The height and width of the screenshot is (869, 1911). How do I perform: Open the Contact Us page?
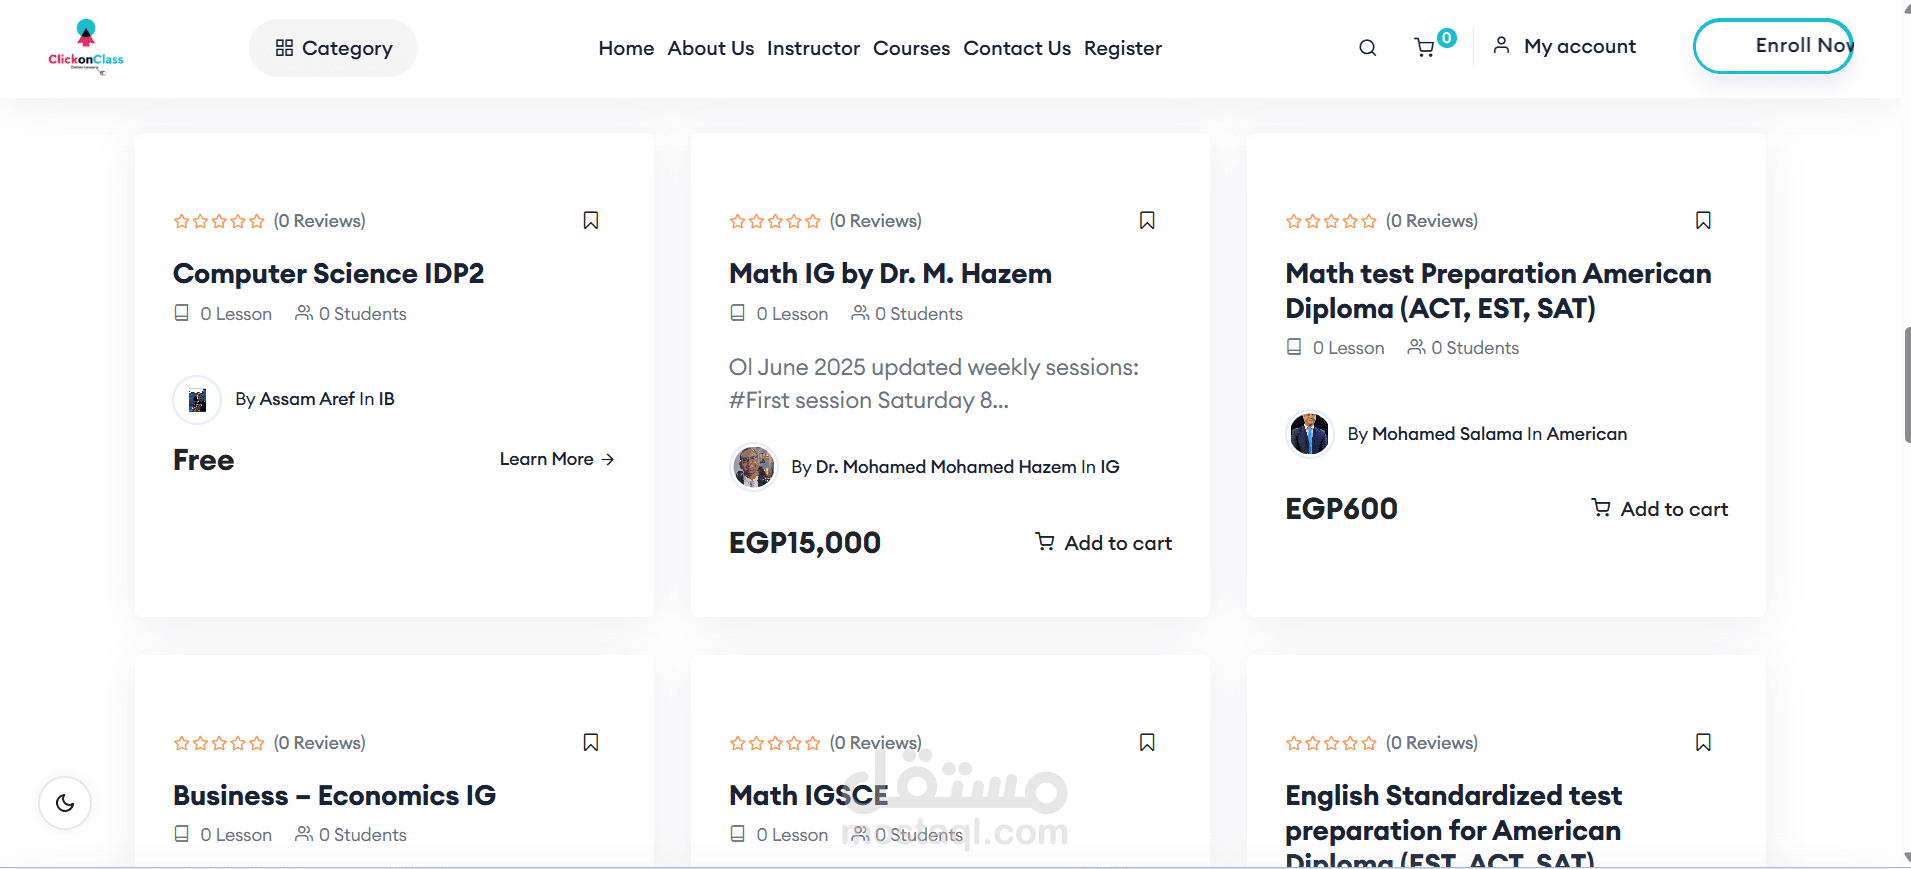click(1017, 48)
